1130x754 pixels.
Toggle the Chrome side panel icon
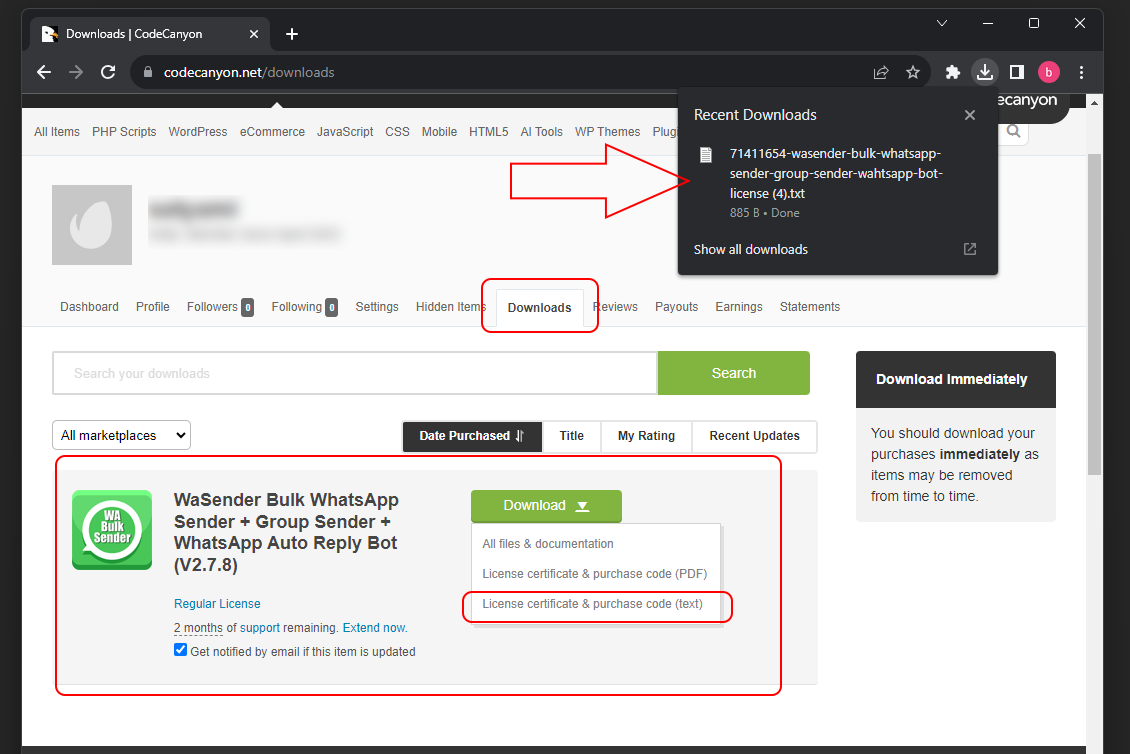coord(1016,72)
